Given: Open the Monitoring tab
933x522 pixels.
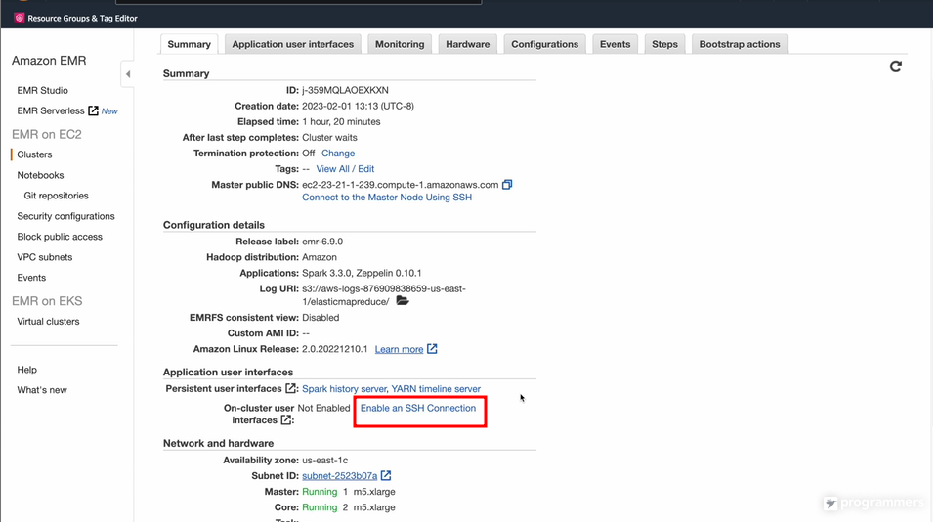Looking at the screenshot, I should (399, 44).
